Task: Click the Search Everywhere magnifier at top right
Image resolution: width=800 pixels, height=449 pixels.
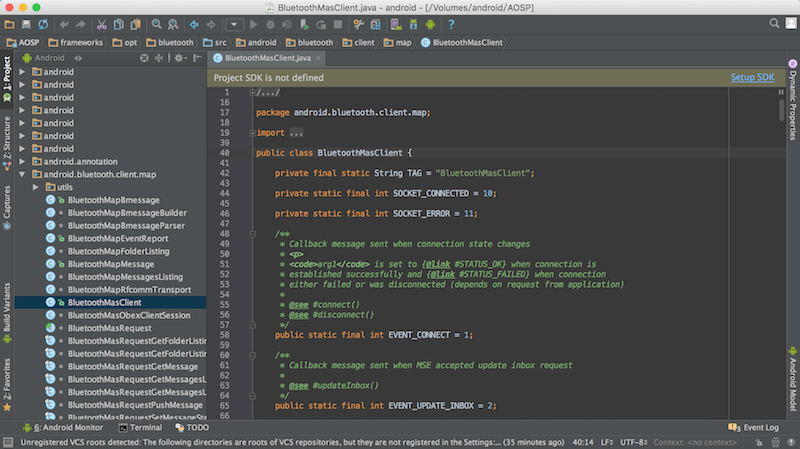Action: (x=774, y=23)
